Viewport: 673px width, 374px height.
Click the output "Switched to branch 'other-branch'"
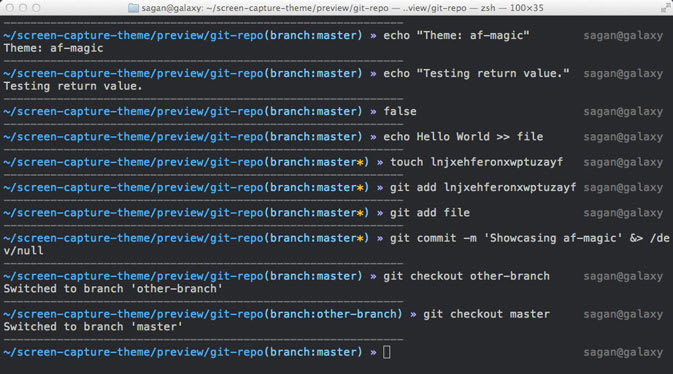[113, 289]
